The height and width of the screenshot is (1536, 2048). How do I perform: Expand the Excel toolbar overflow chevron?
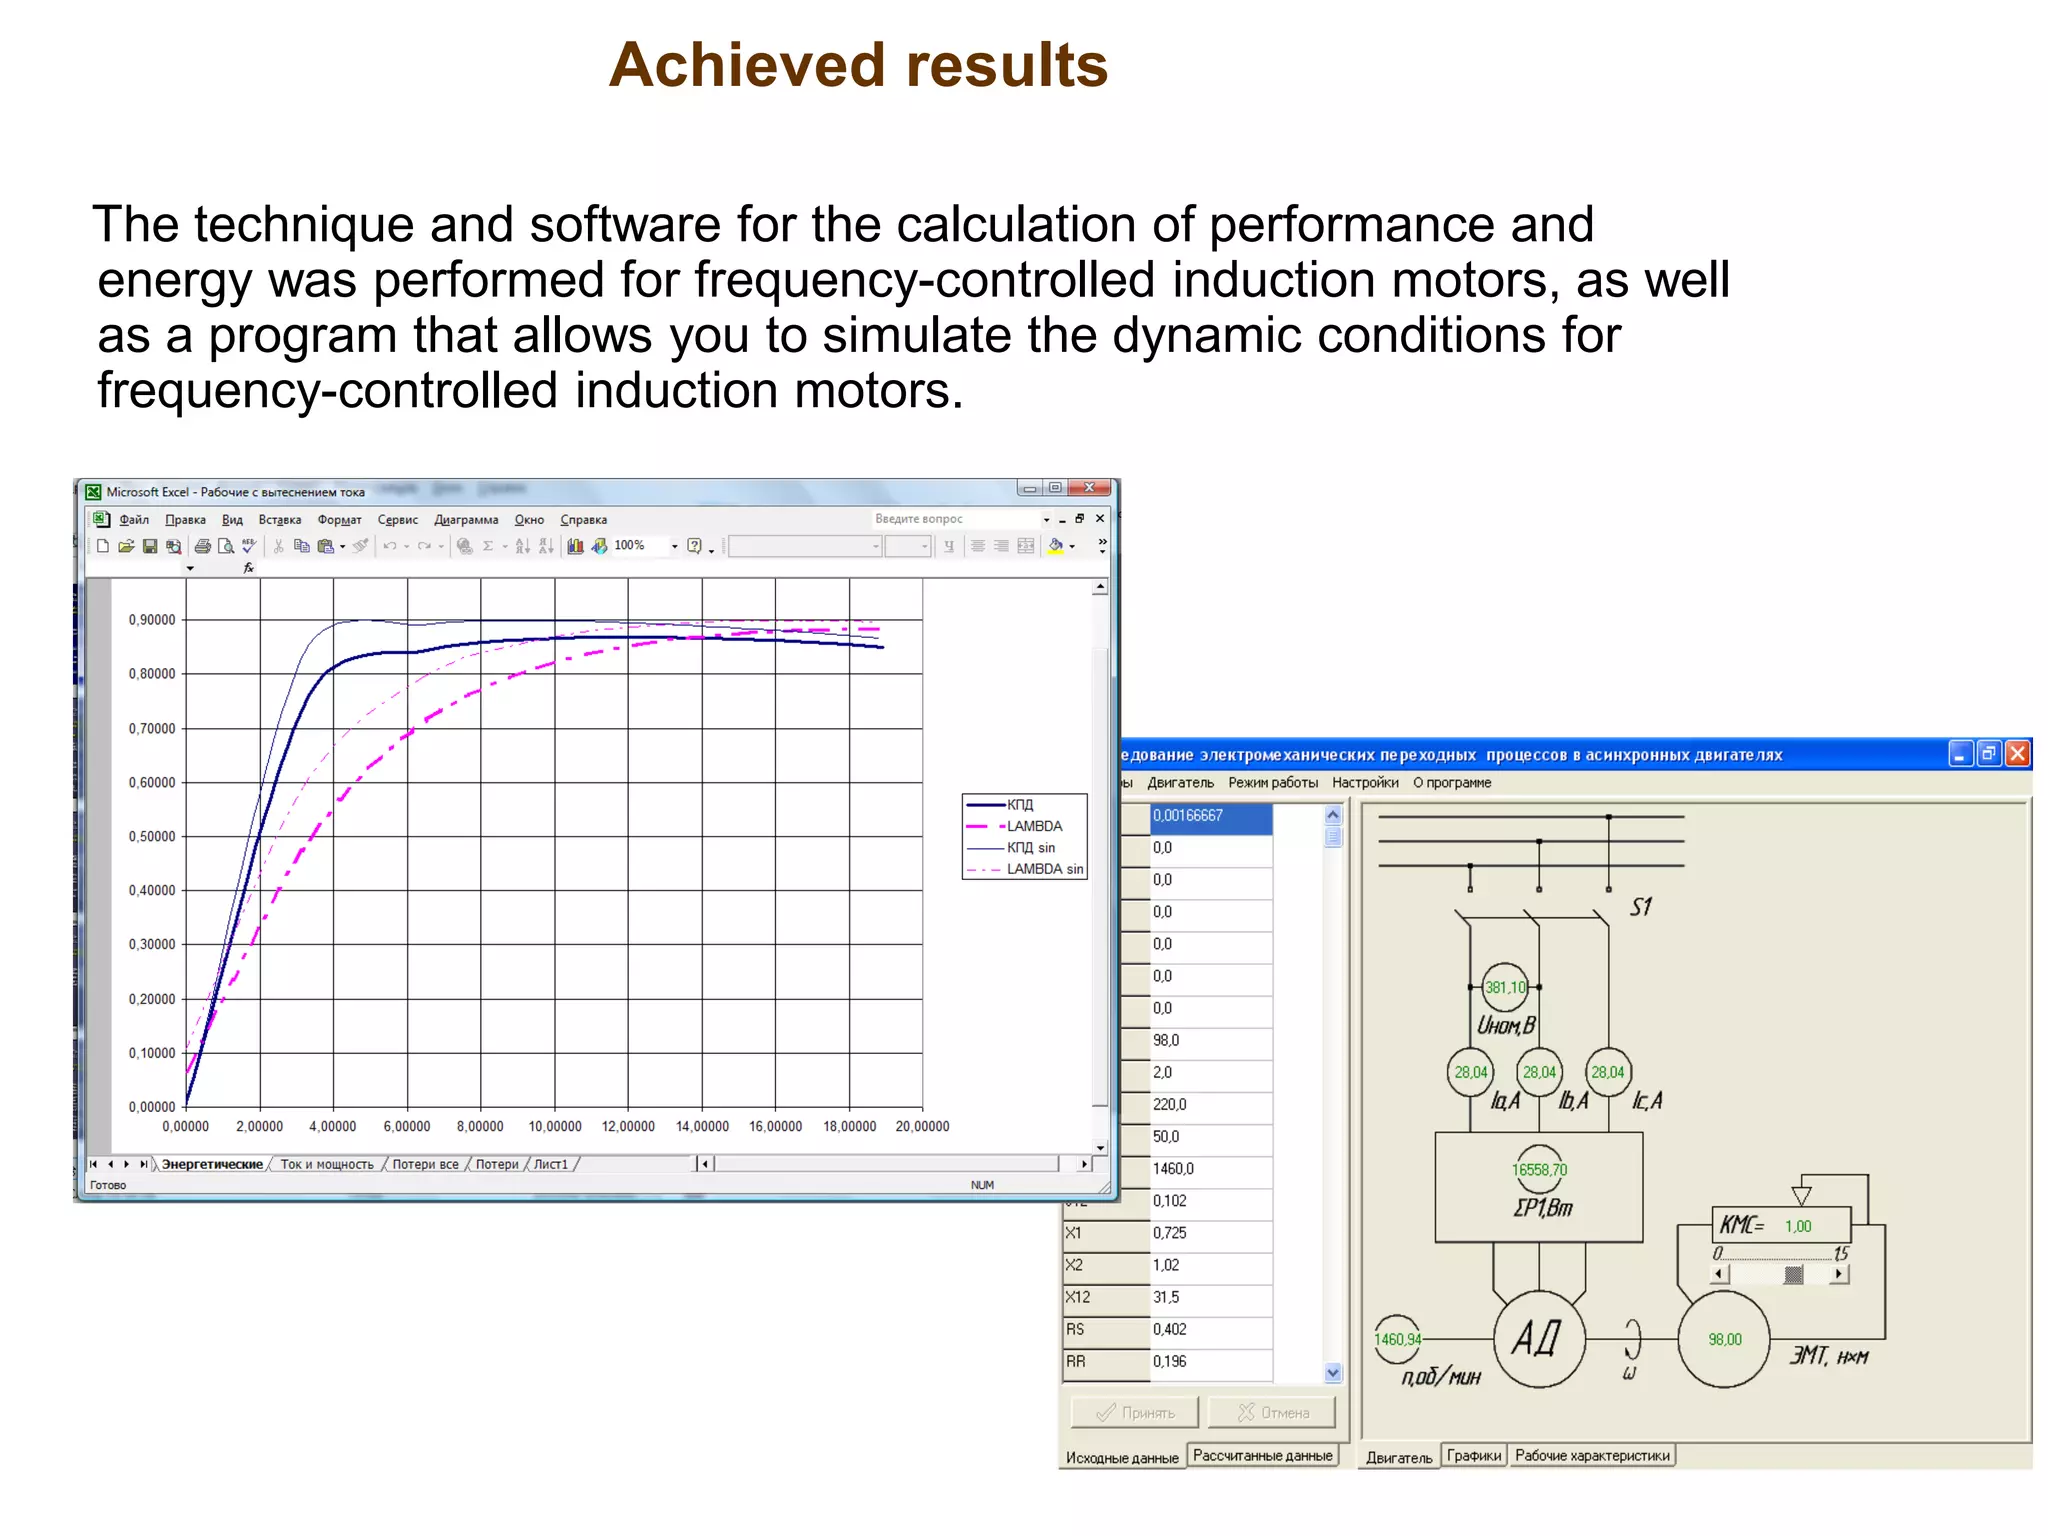[x=1103, y=545]
